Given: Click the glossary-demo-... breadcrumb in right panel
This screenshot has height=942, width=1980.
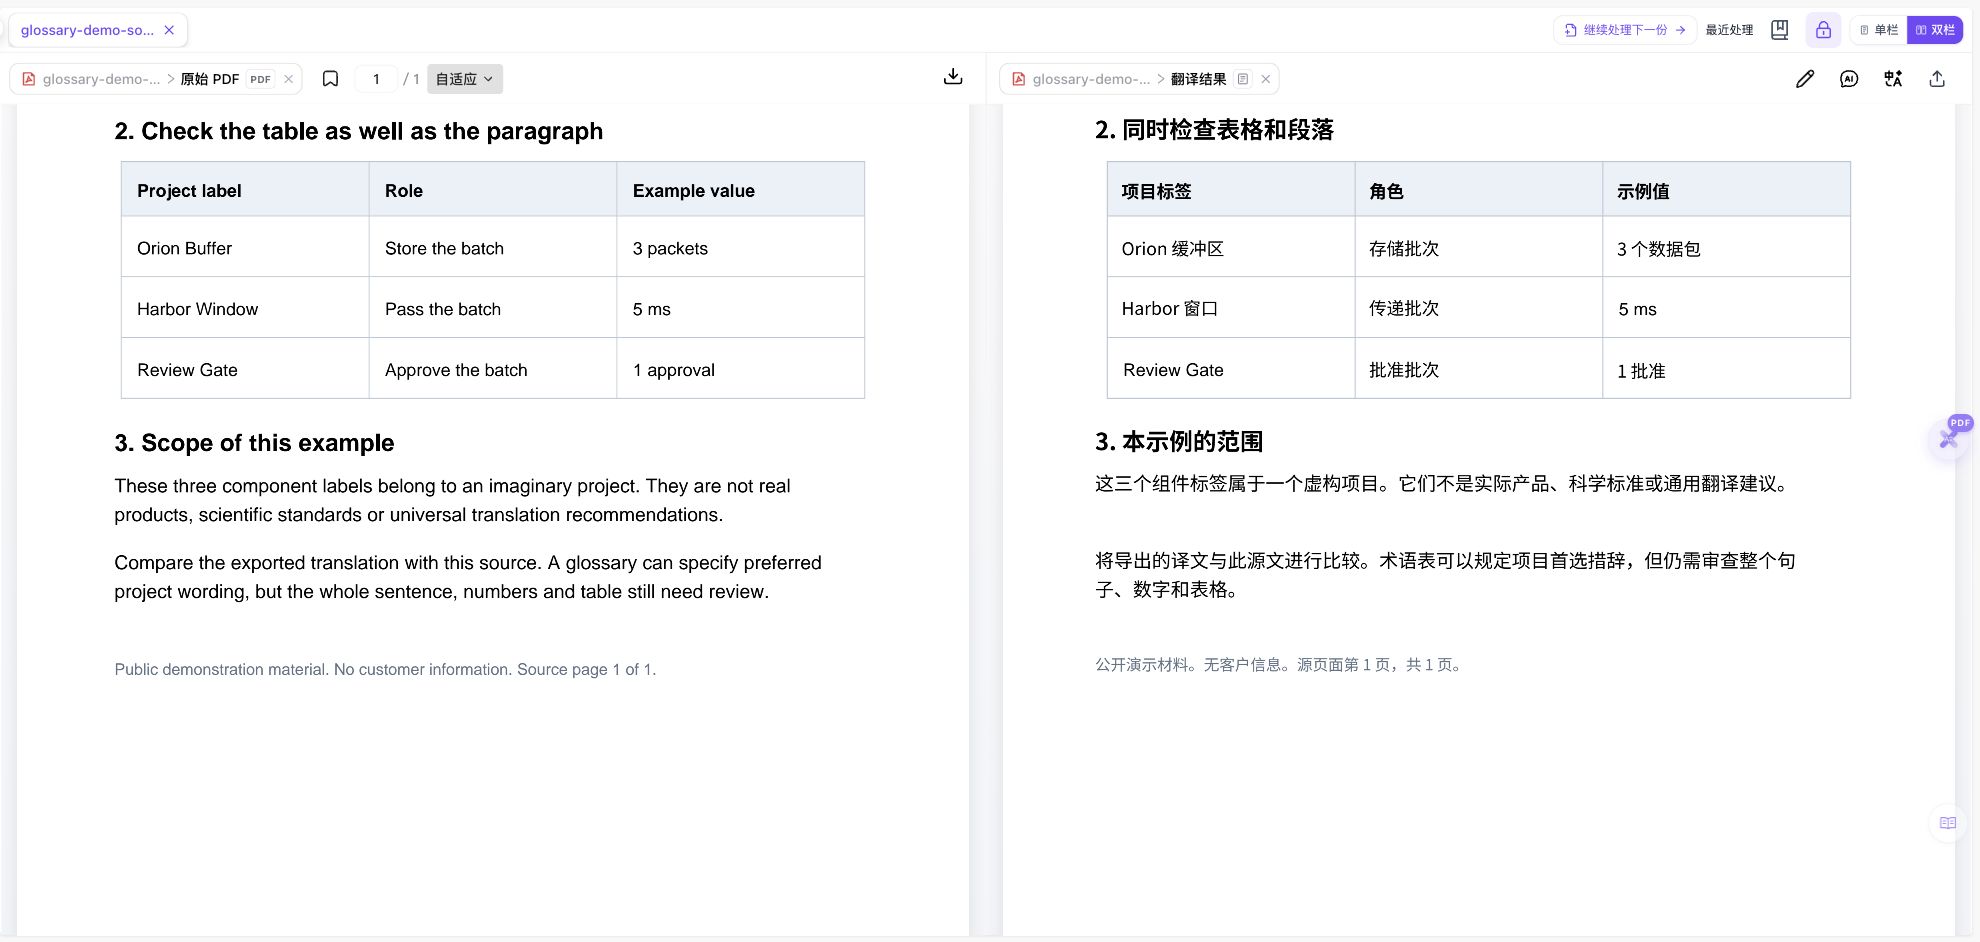Looking at the screenshot, I should (x=1091, y=79).
